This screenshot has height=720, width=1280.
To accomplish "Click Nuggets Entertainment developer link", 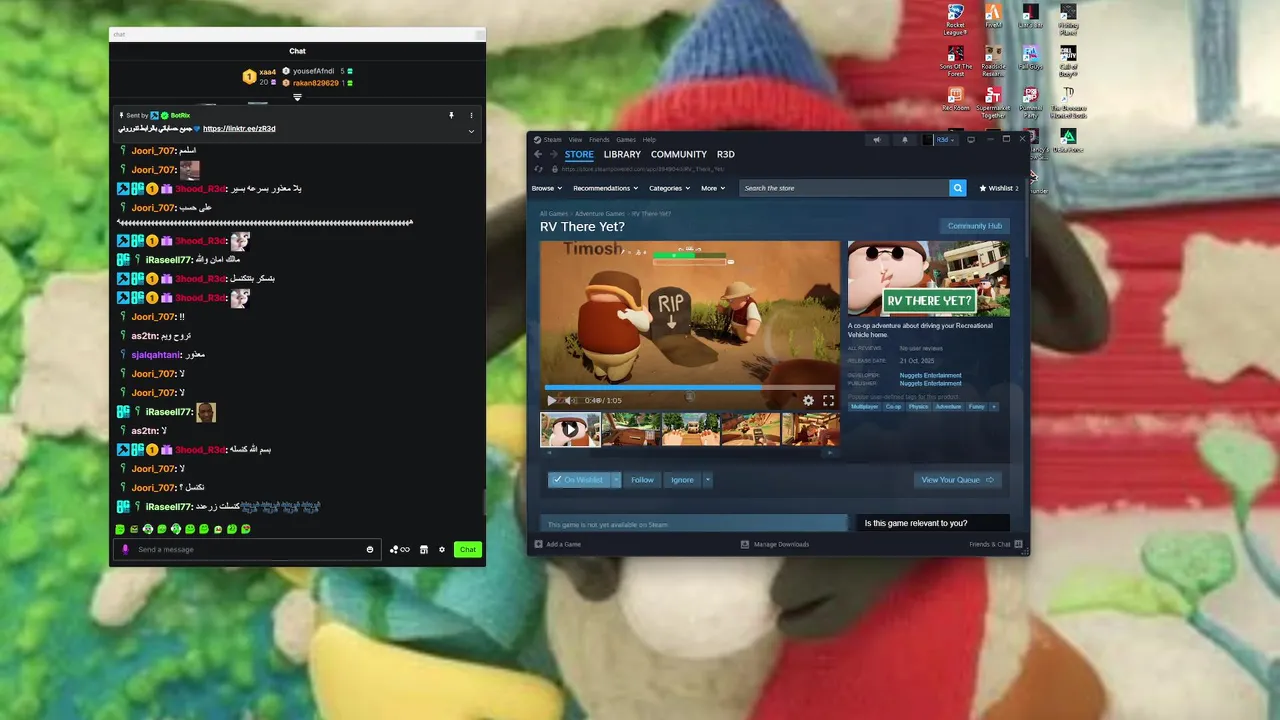I will click(x=930, y=376).
